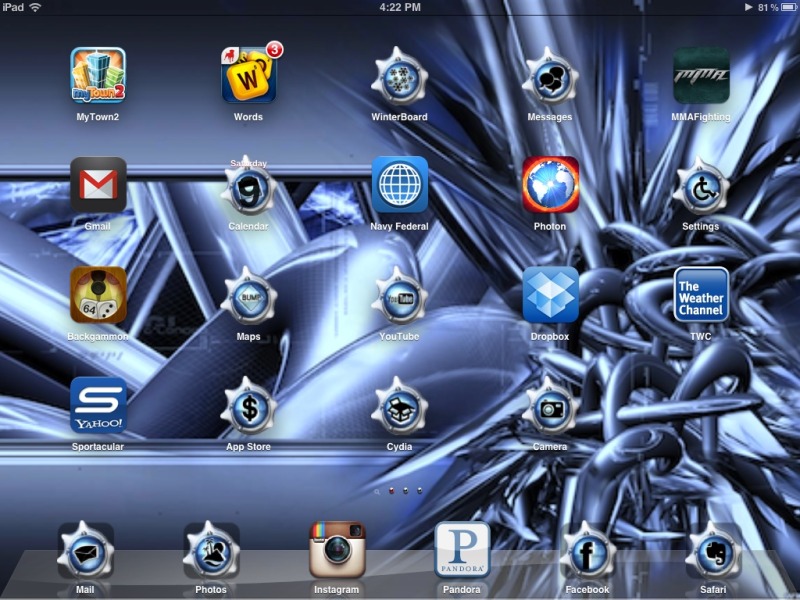Tap the Wi-Fi status icon
This screenshot has height=600, width=800.
35,7
